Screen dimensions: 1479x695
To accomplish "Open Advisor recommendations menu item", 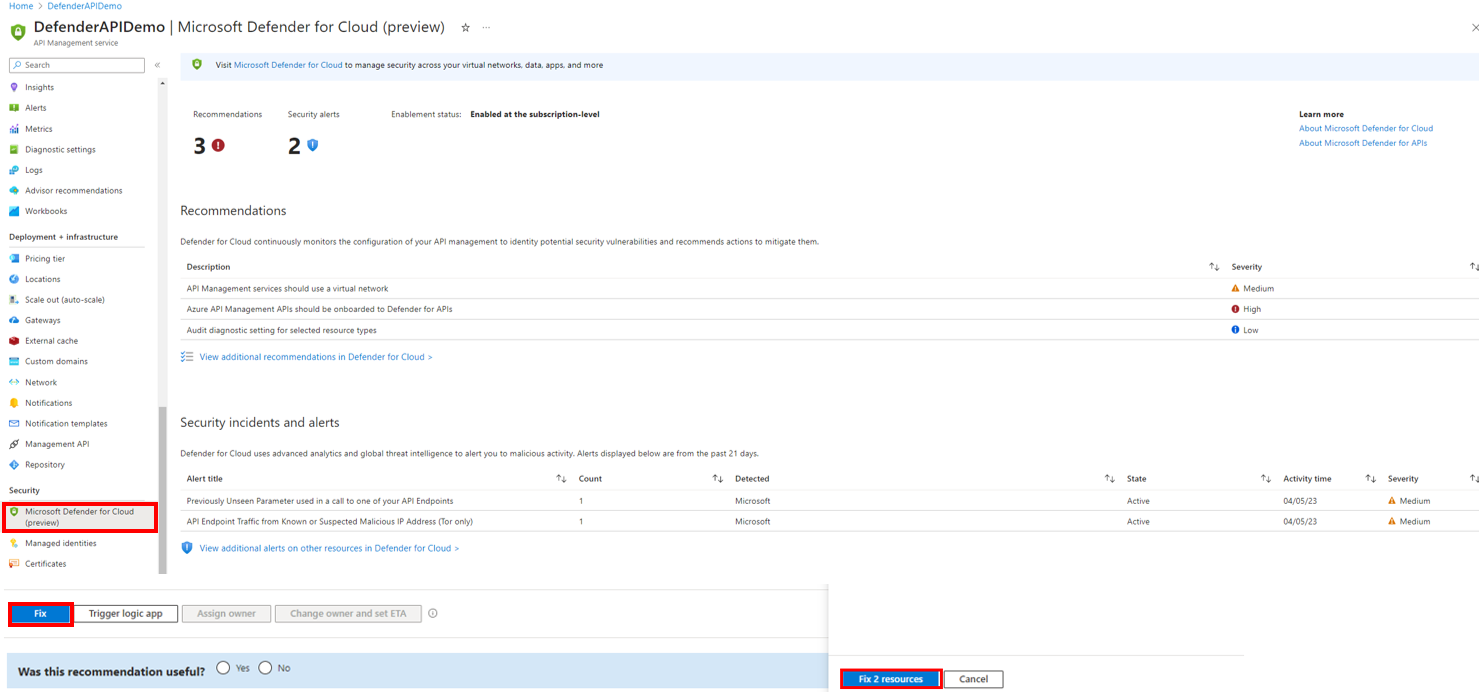I will click(74, 190).
